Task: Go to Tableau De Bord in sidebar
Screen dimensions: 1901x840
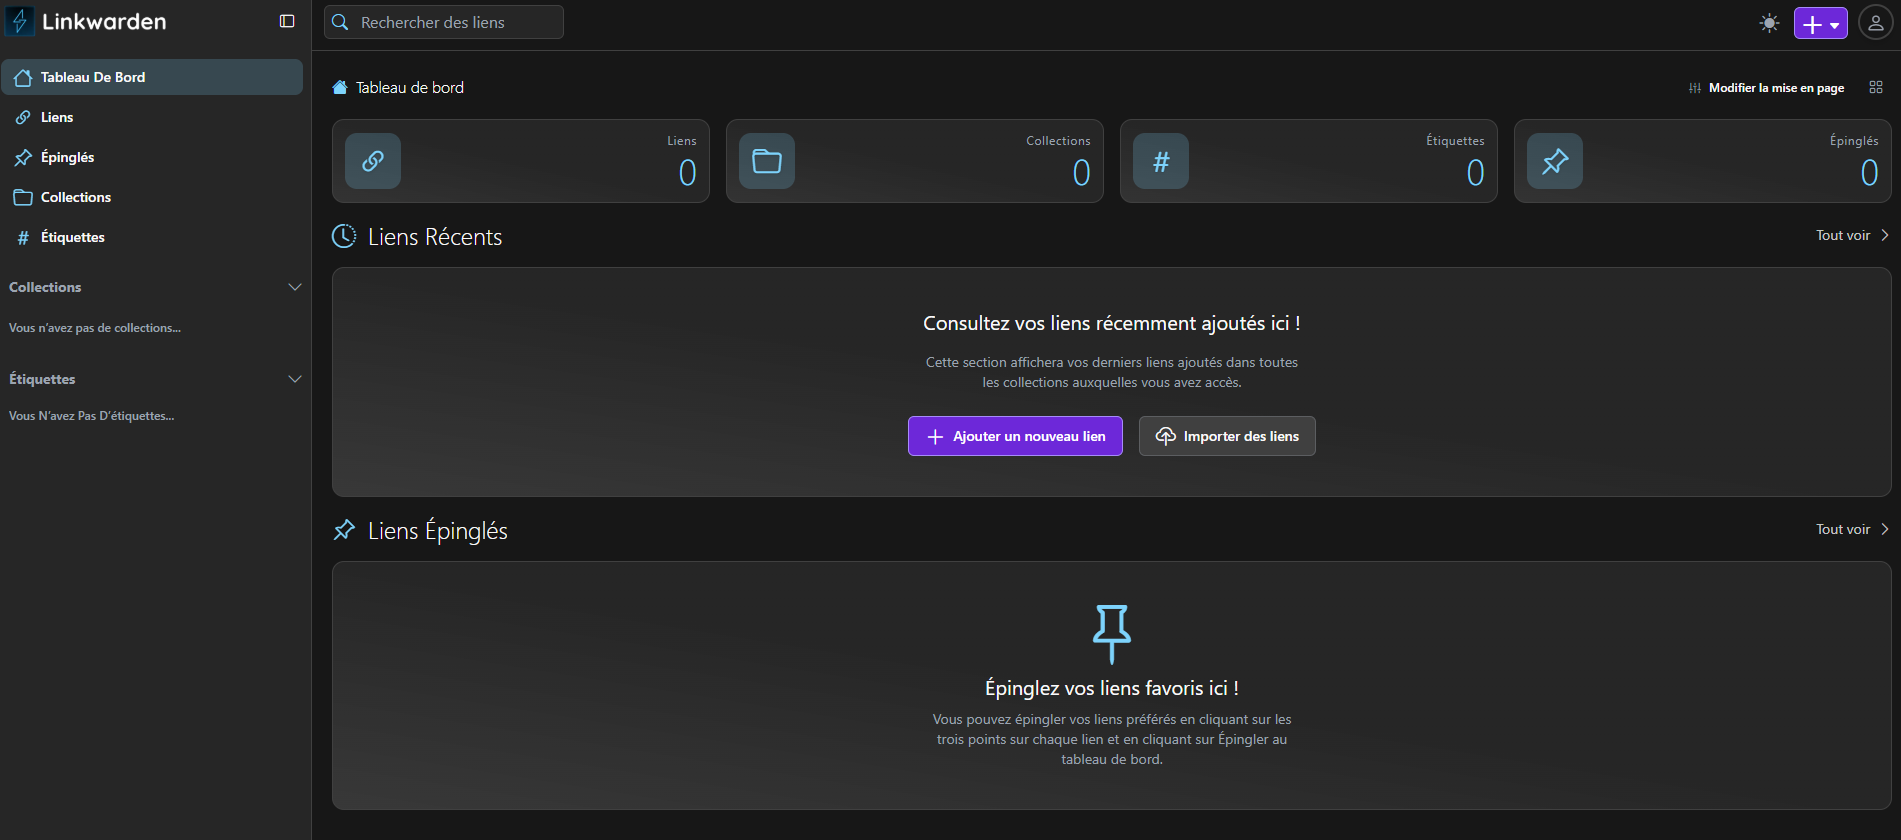Action: click(x=152, y=77)
